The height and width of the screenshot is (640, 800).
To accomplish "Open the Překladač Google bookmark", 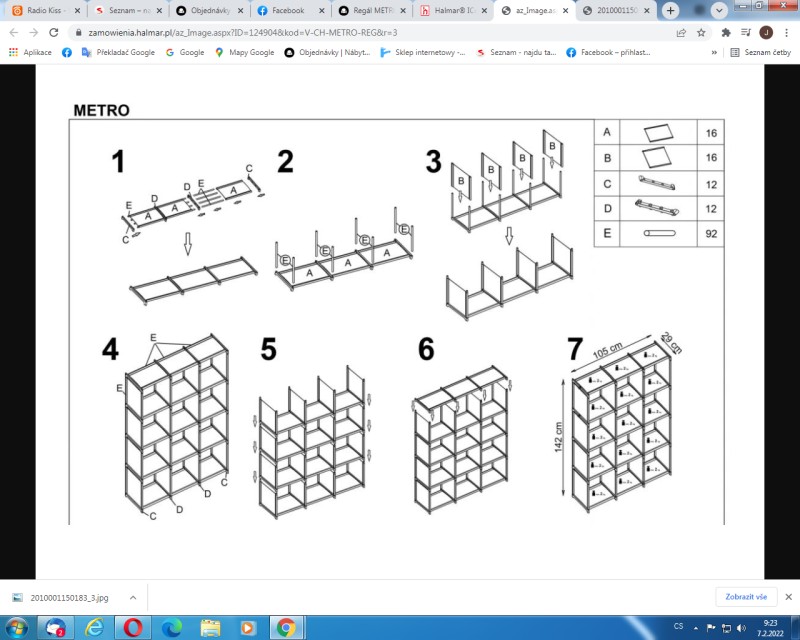I will point(118,52).
